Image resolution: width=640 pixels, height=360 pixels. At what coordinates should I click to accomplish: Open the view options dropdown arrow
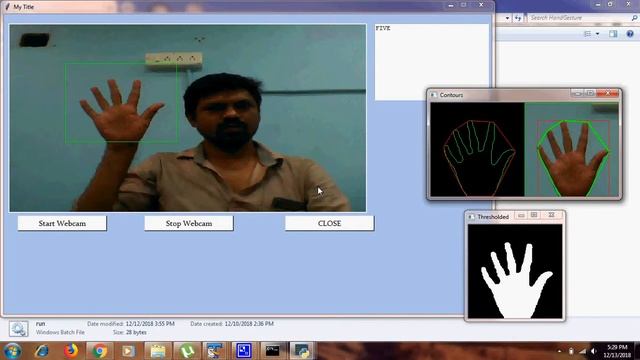598,34
